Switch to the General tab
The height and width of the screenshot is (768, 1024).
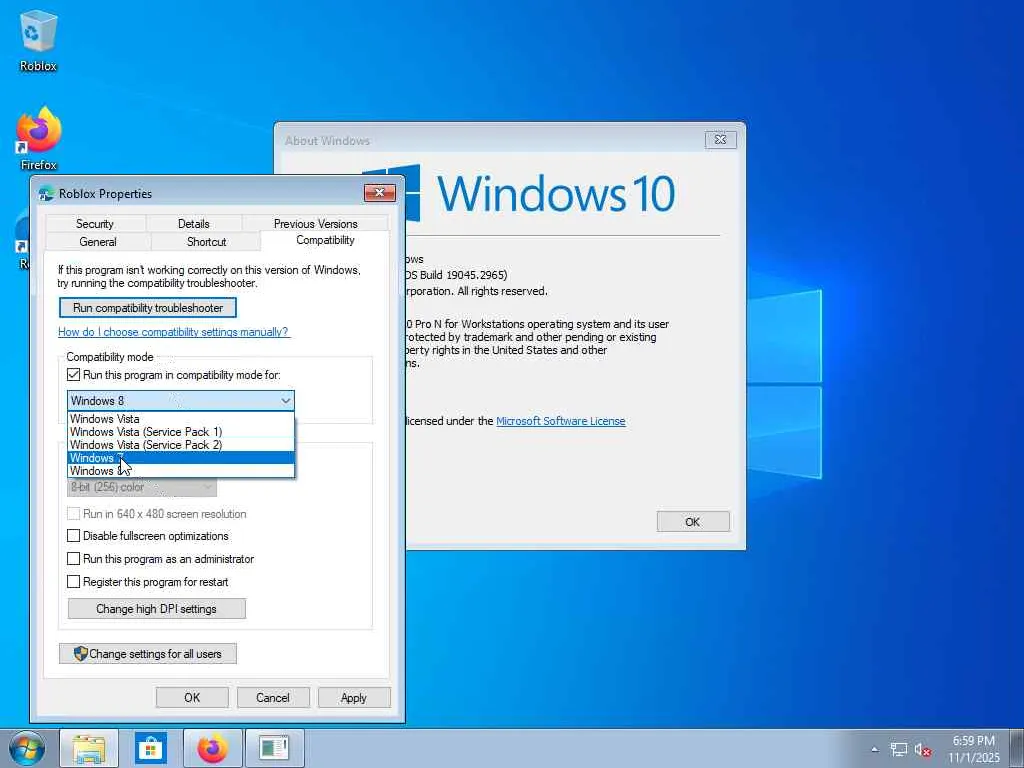pos(98,242)
